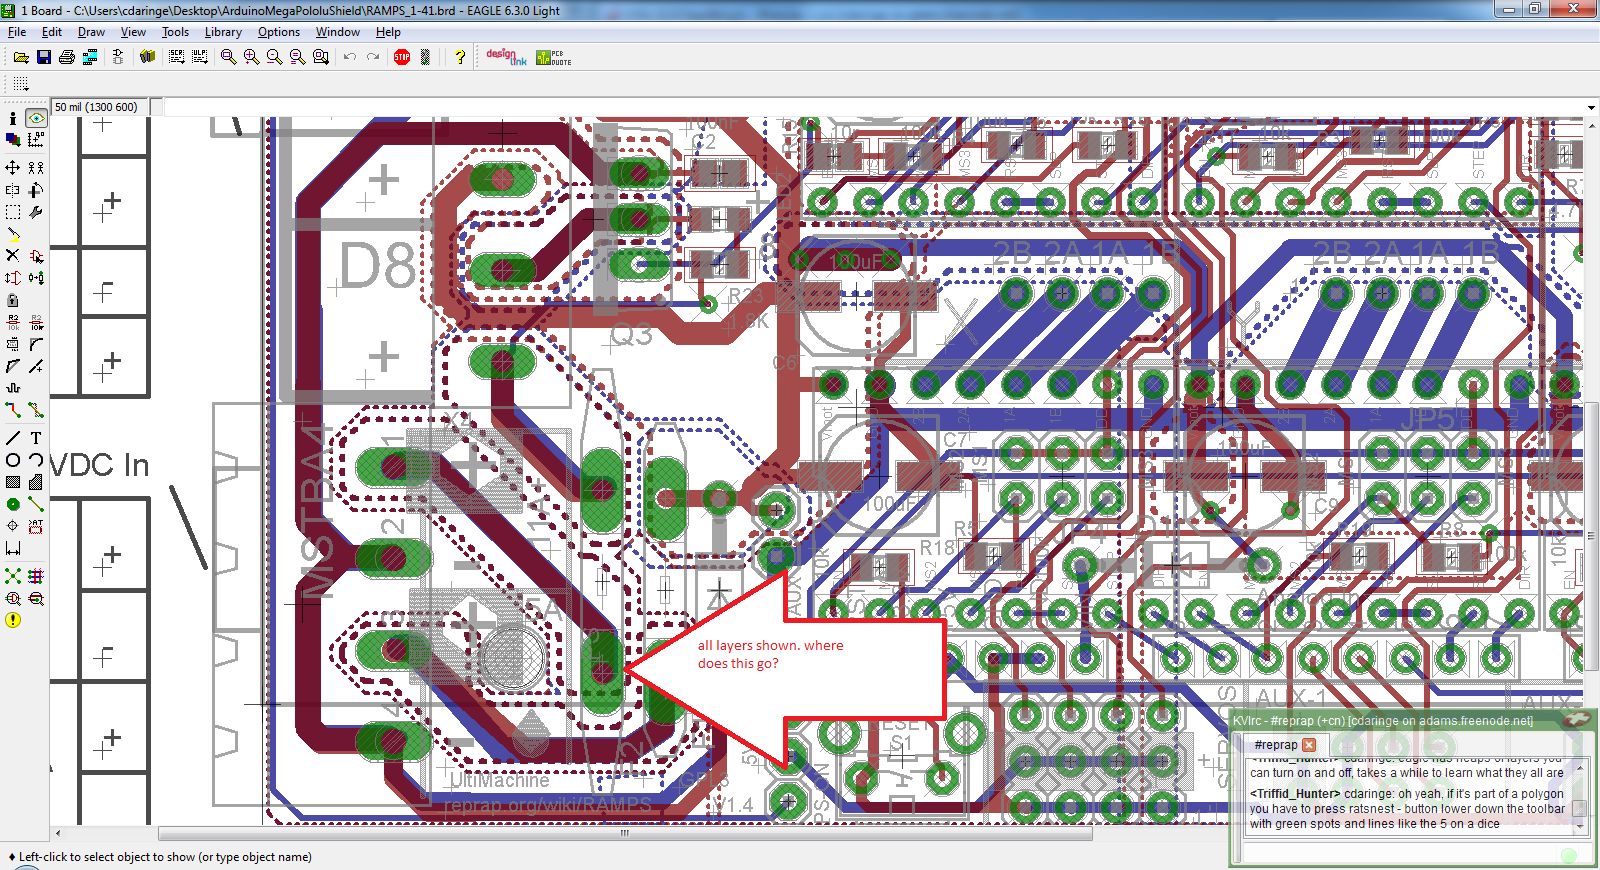Image resolution: width=1600 pixels, height=870 pixels.
Task: Select the Rotate tool
Action: click(36, 189)
